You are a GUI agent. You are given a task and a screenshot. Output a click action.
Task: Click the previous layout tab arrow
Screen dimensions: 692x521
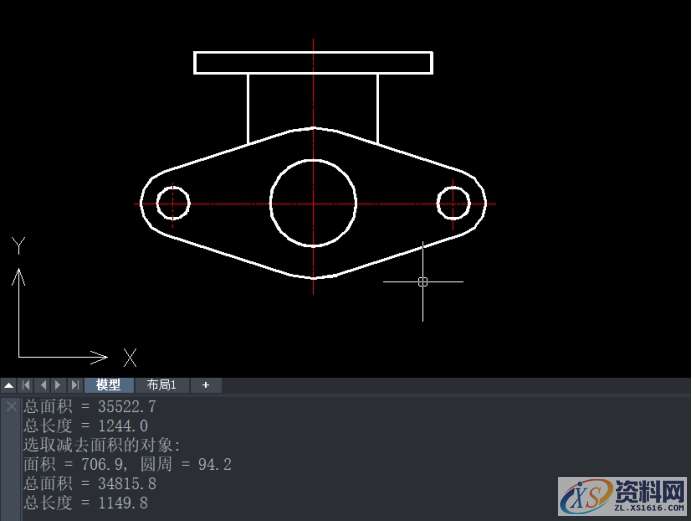pyautogui.click(x=43, y=385)
